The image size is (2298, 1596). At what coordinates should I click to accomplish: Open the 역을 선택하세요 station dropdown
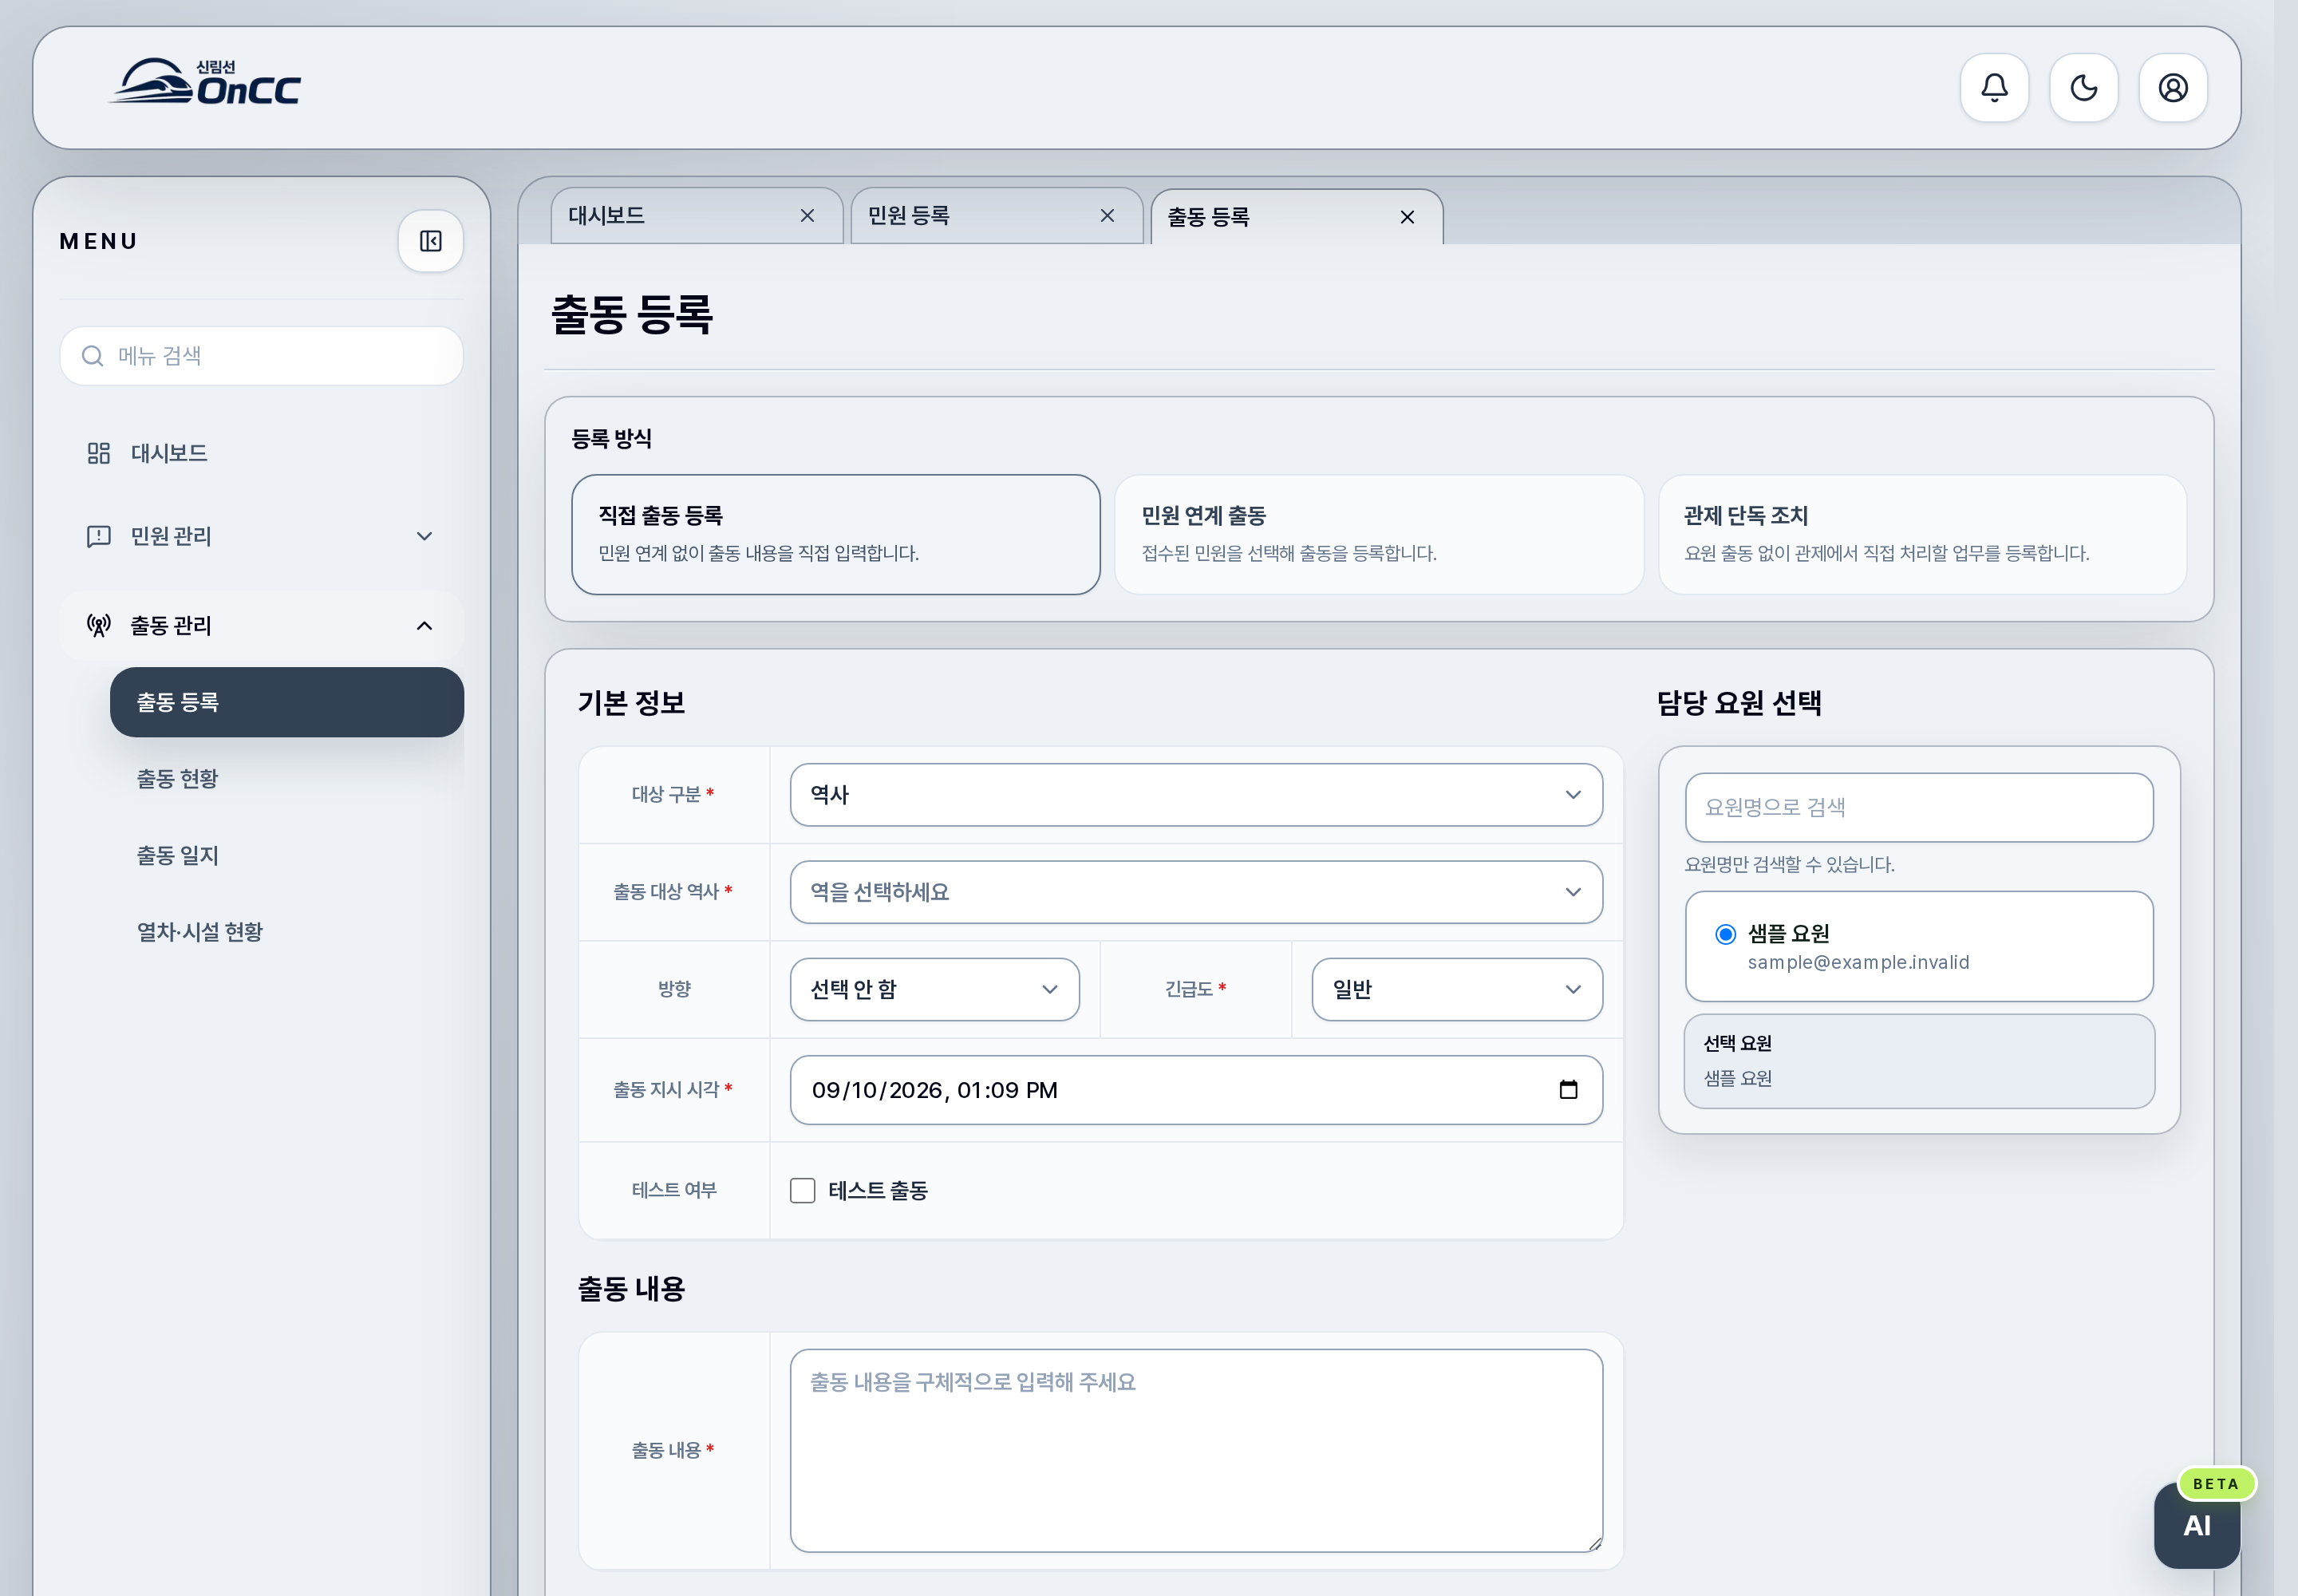(x=1196, y=892)
